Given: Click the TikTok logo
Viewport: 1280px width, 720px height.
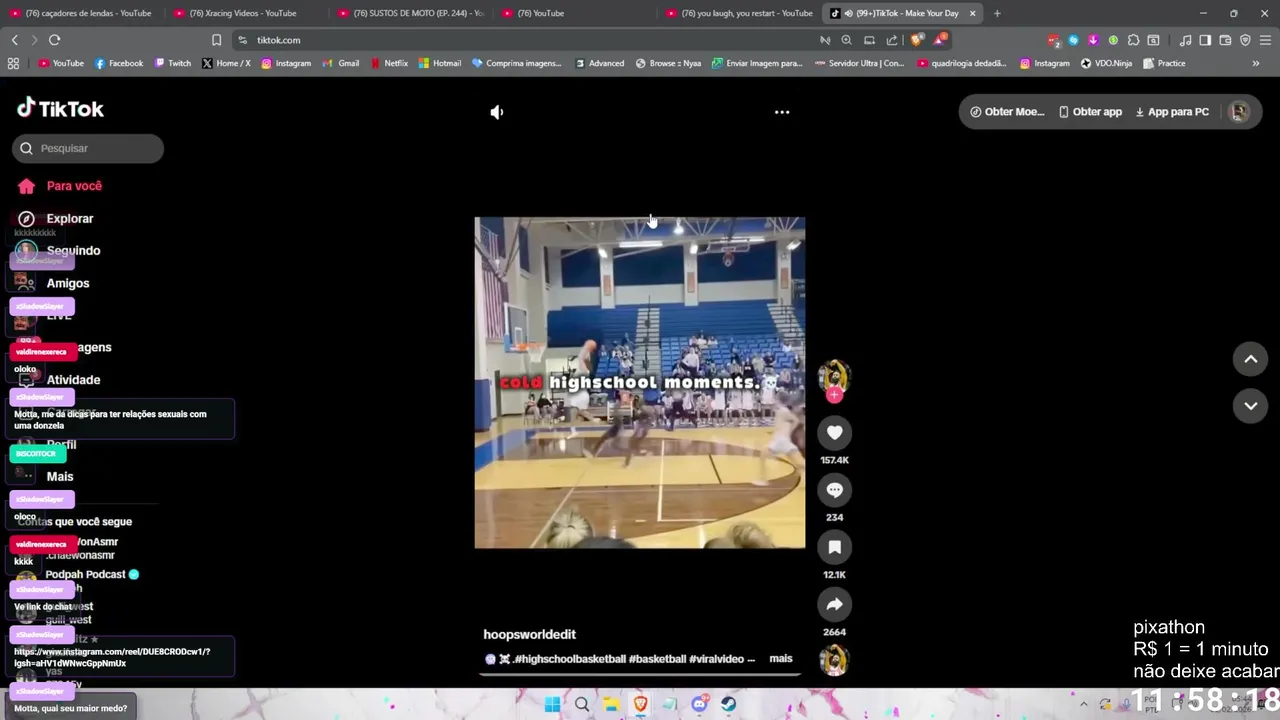Looking at the screenshot, I should (61, 108).
